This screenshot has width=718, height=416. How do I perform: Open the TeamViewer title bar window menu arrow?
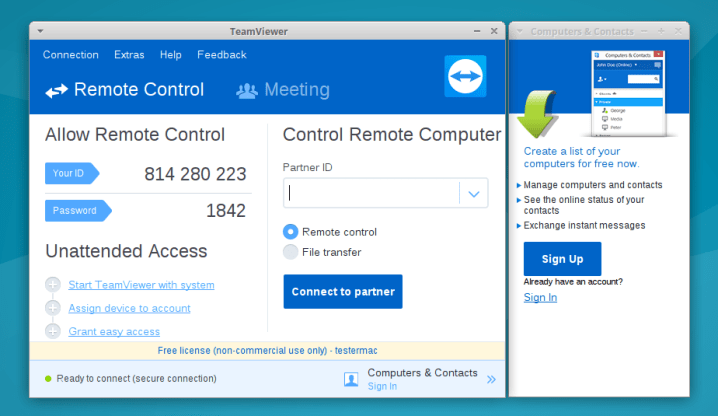click(x=40, y=31)
